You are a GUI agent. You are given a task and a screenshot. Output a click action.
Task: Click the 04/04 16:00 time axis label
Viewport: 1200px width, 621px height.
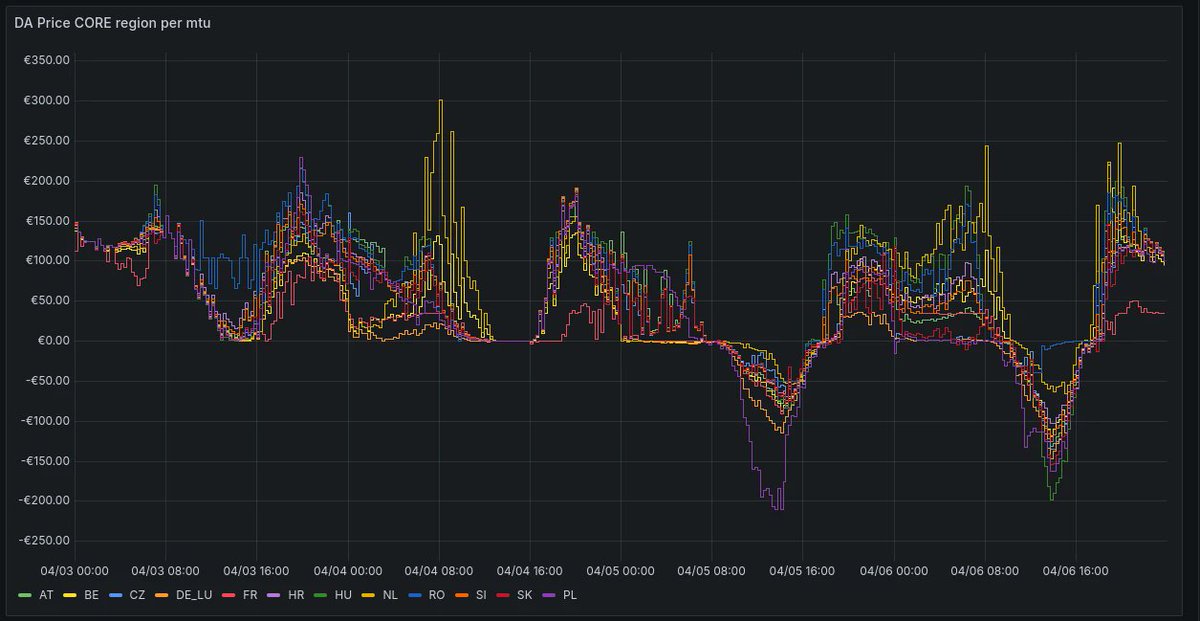[x=530, y=571]
